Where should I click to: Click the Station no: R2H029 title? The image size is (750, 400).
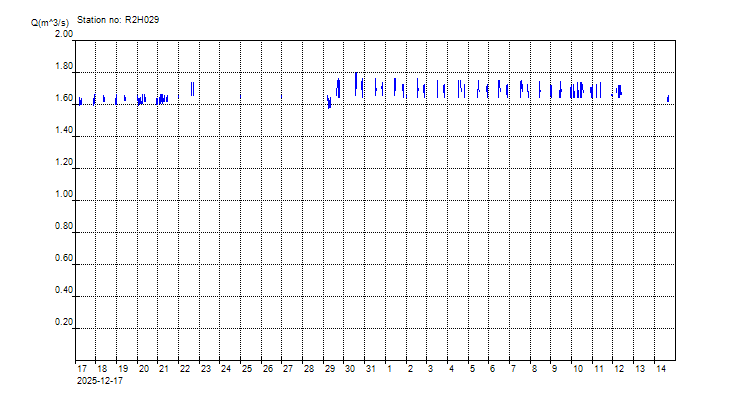[118, 19]
